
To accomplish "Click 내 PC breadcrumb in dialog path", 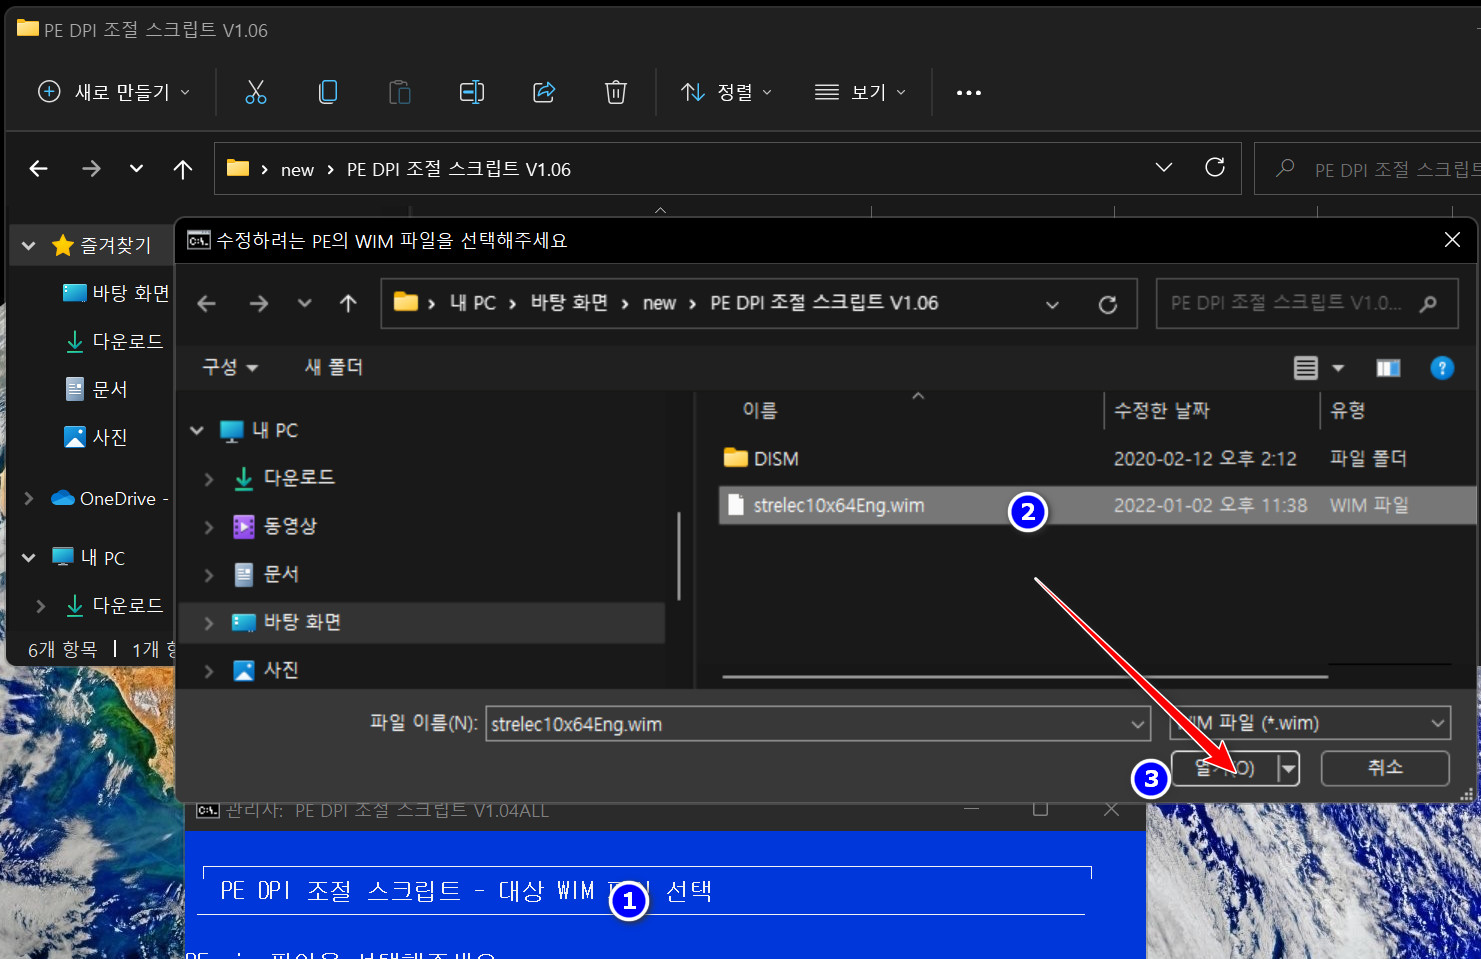I will pyautogui.click(x=472, y=303).
